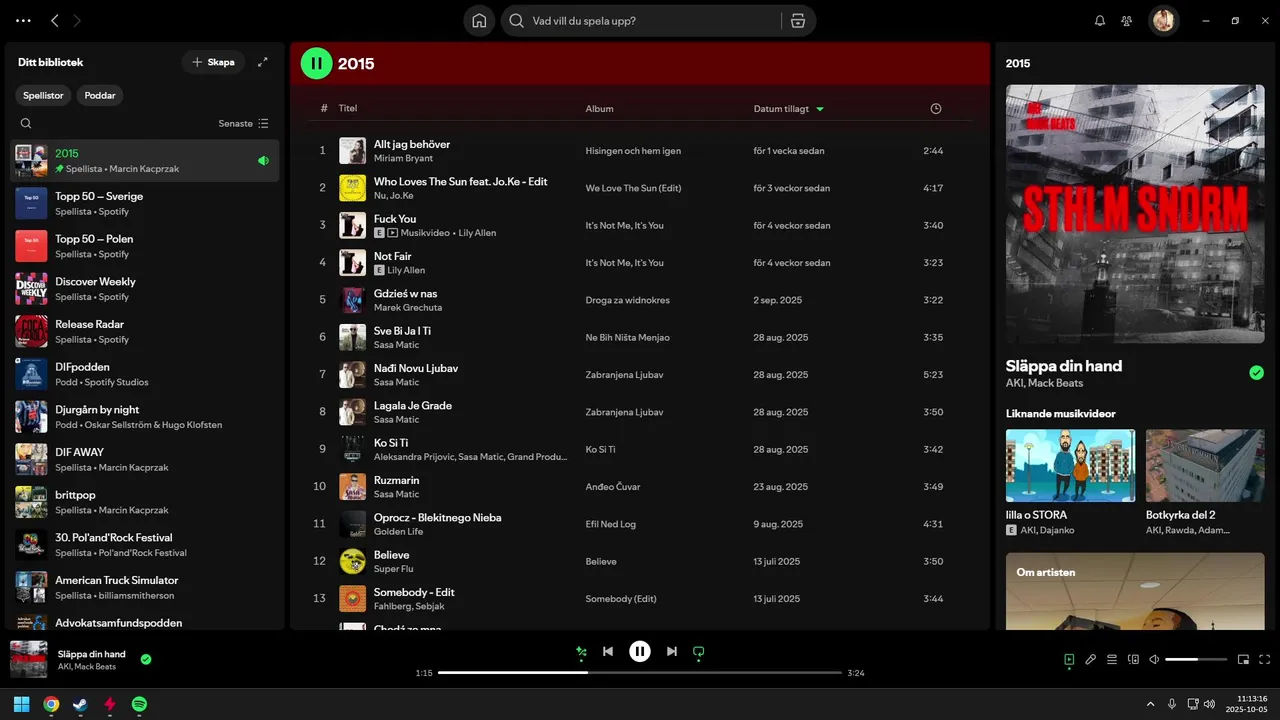
Task: Sort tracks by duration clock icon
Action: pos(936,109)
